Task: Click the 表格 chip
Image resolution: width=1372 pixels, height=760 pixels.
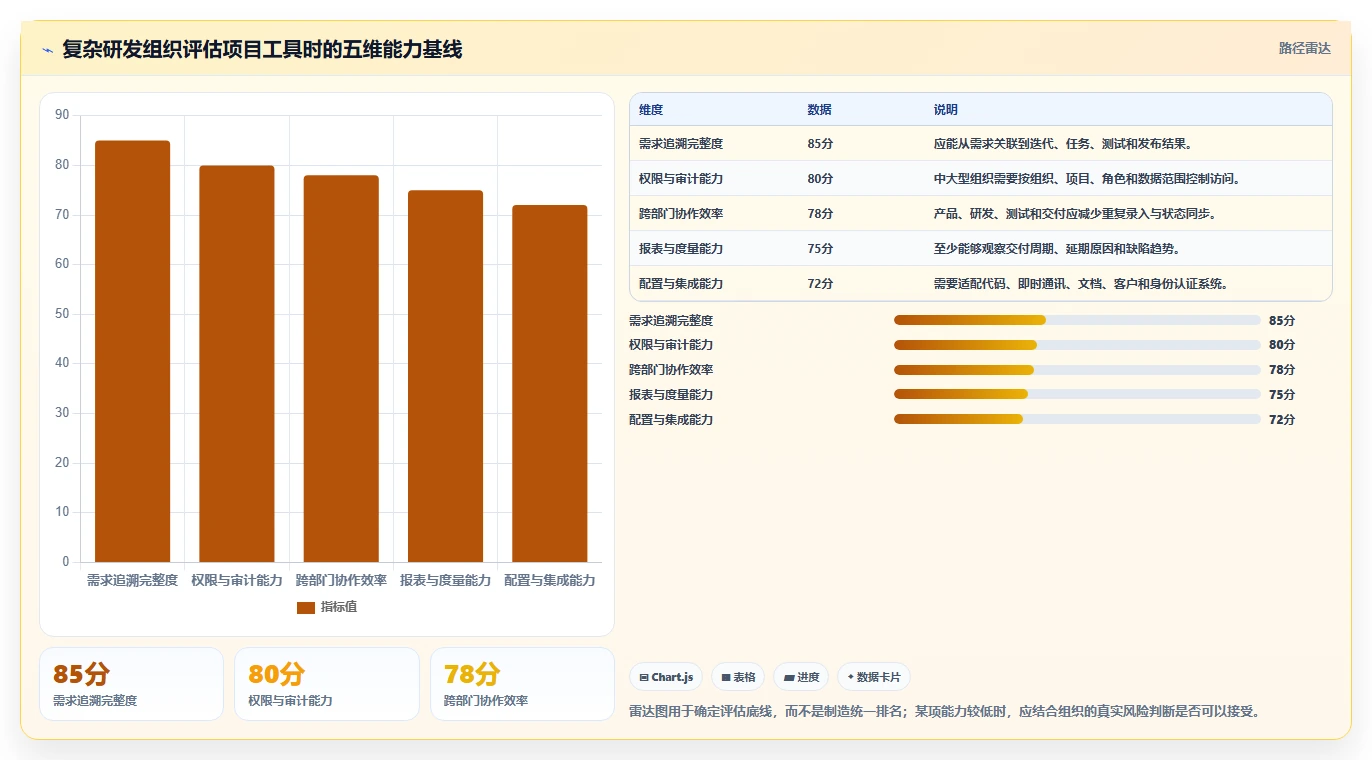Action: tap(738, 677)
